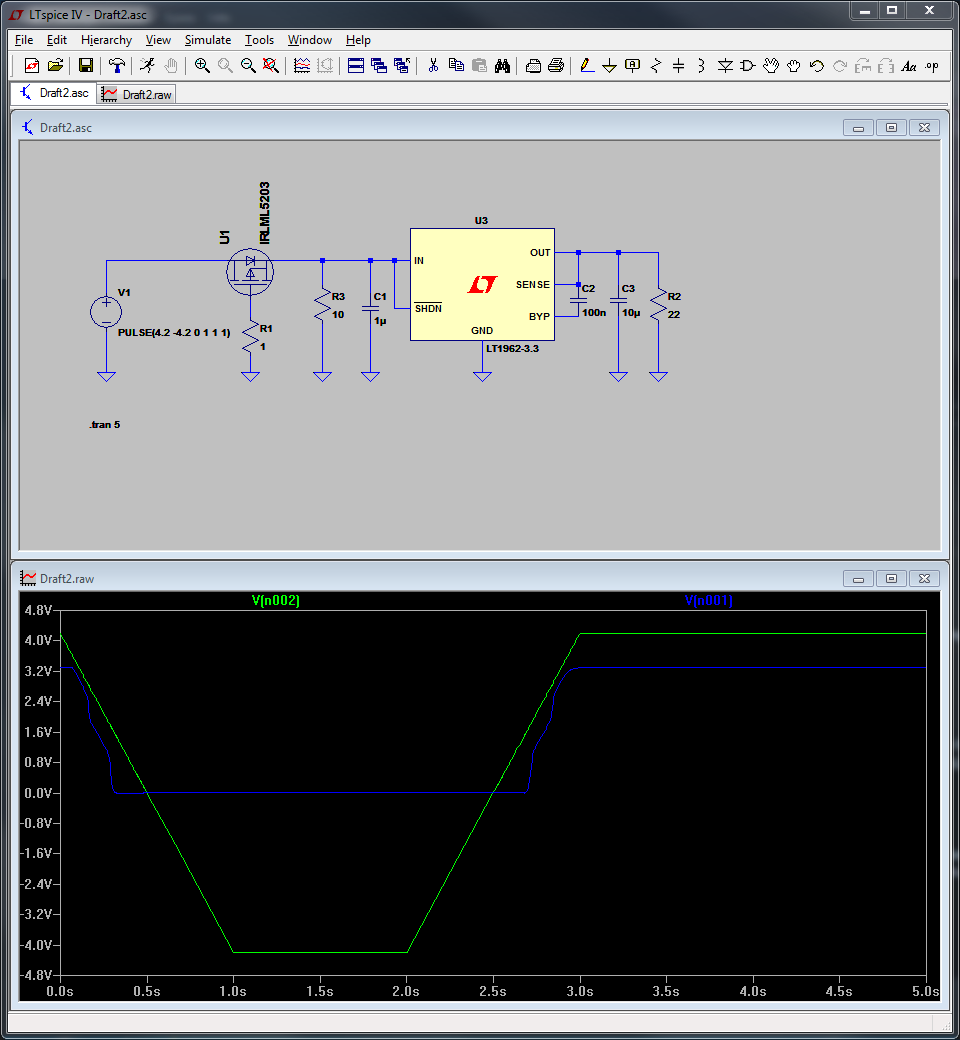Image resolution: width=960 pixels, height=1040 pixels.
Task: Click the Close all windows icon
Action: click(x=402, y=65)
